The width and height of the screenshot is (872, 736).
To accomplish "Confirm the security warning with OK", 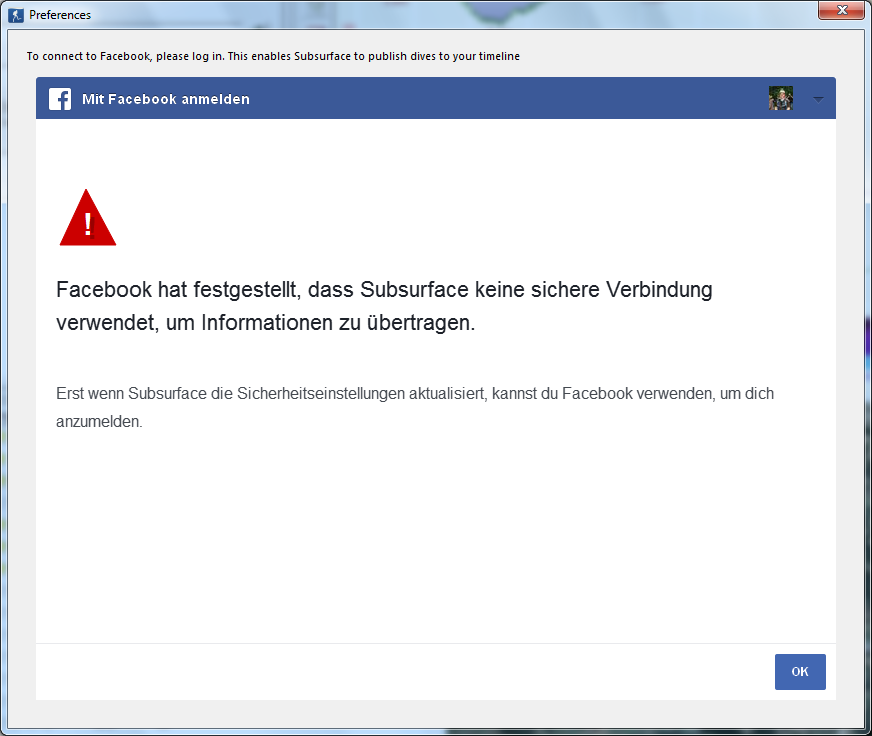I will click(x=800, y=671).
